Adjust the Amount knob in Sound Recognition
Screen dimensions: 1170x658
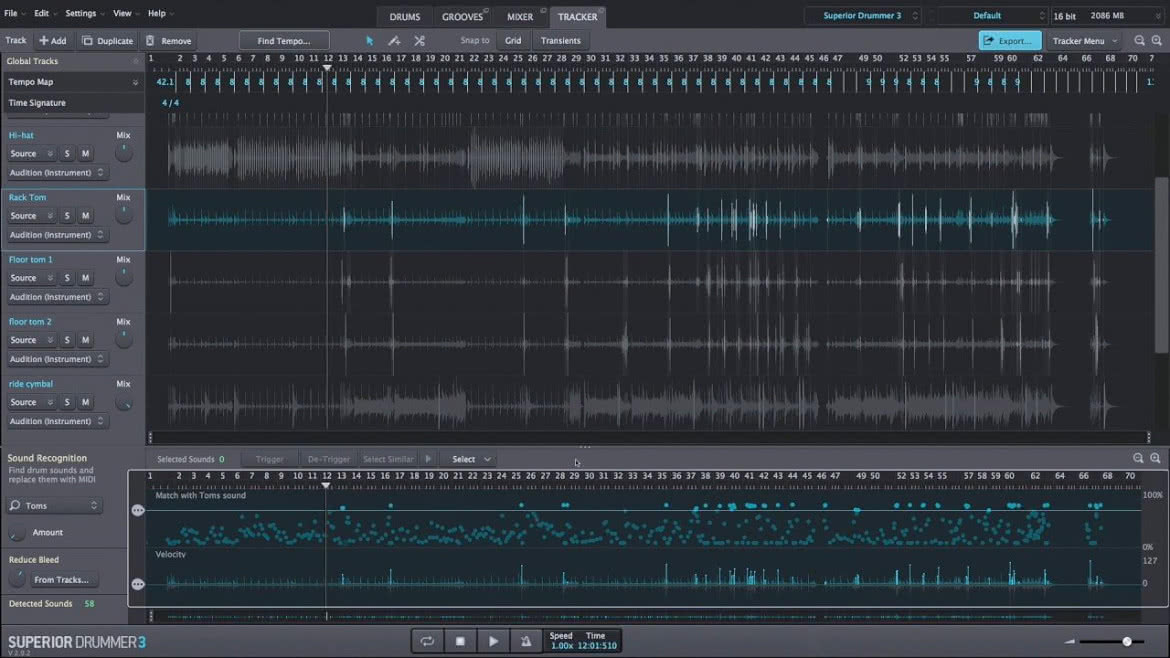pyautogui.click(x=16, y=533)
